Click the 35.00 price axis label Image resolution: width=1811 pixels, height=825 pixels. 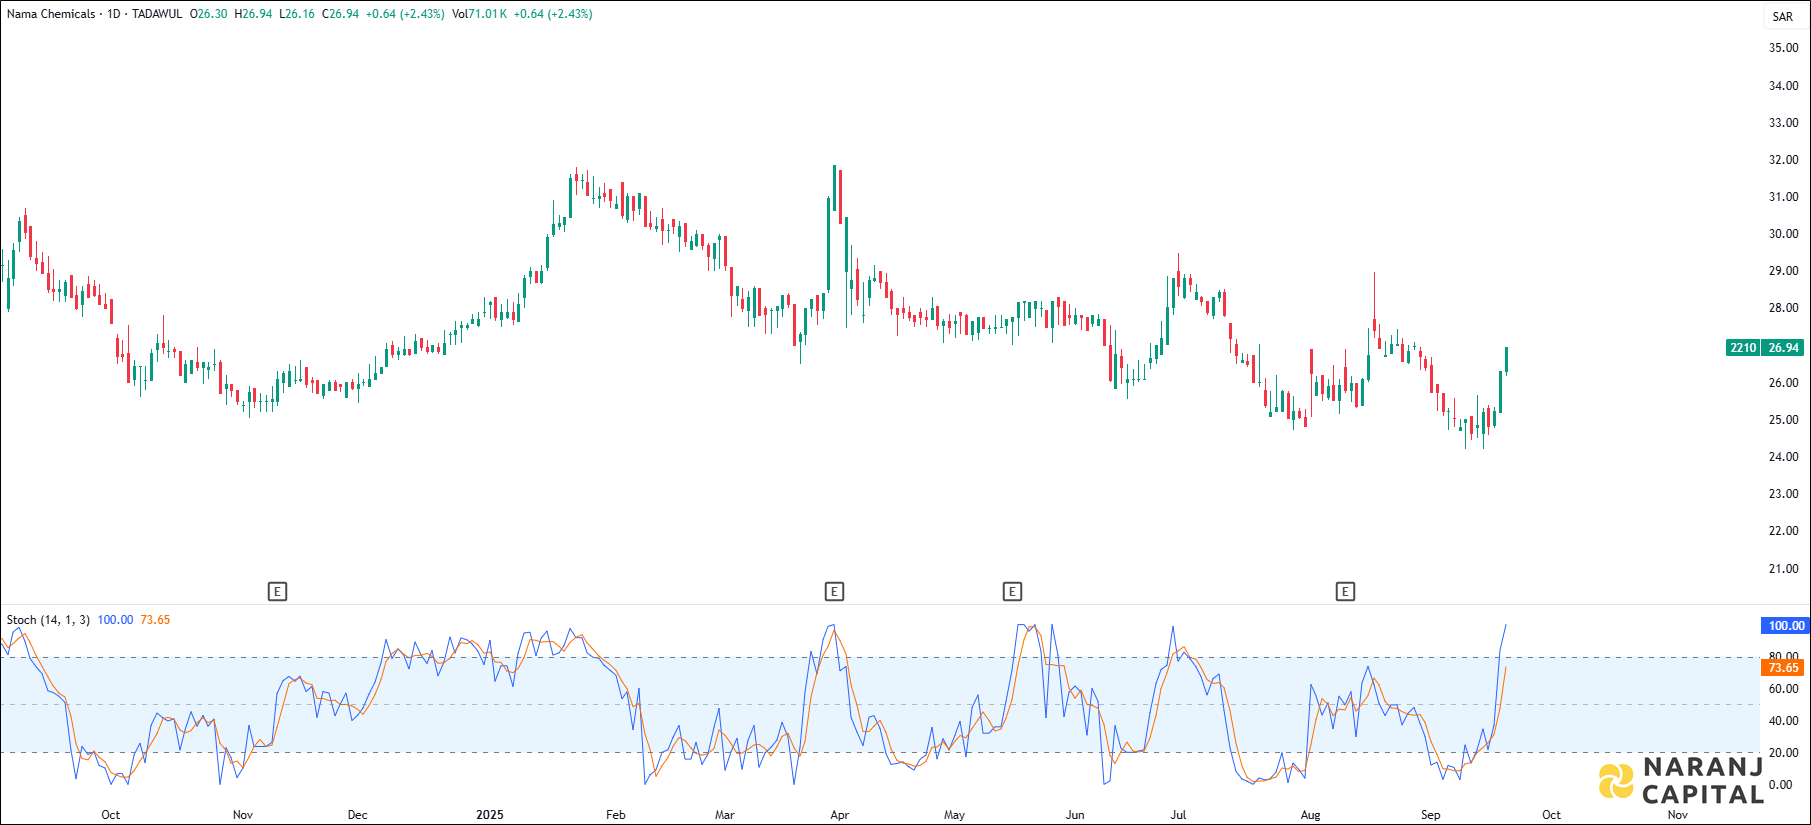1783,48
